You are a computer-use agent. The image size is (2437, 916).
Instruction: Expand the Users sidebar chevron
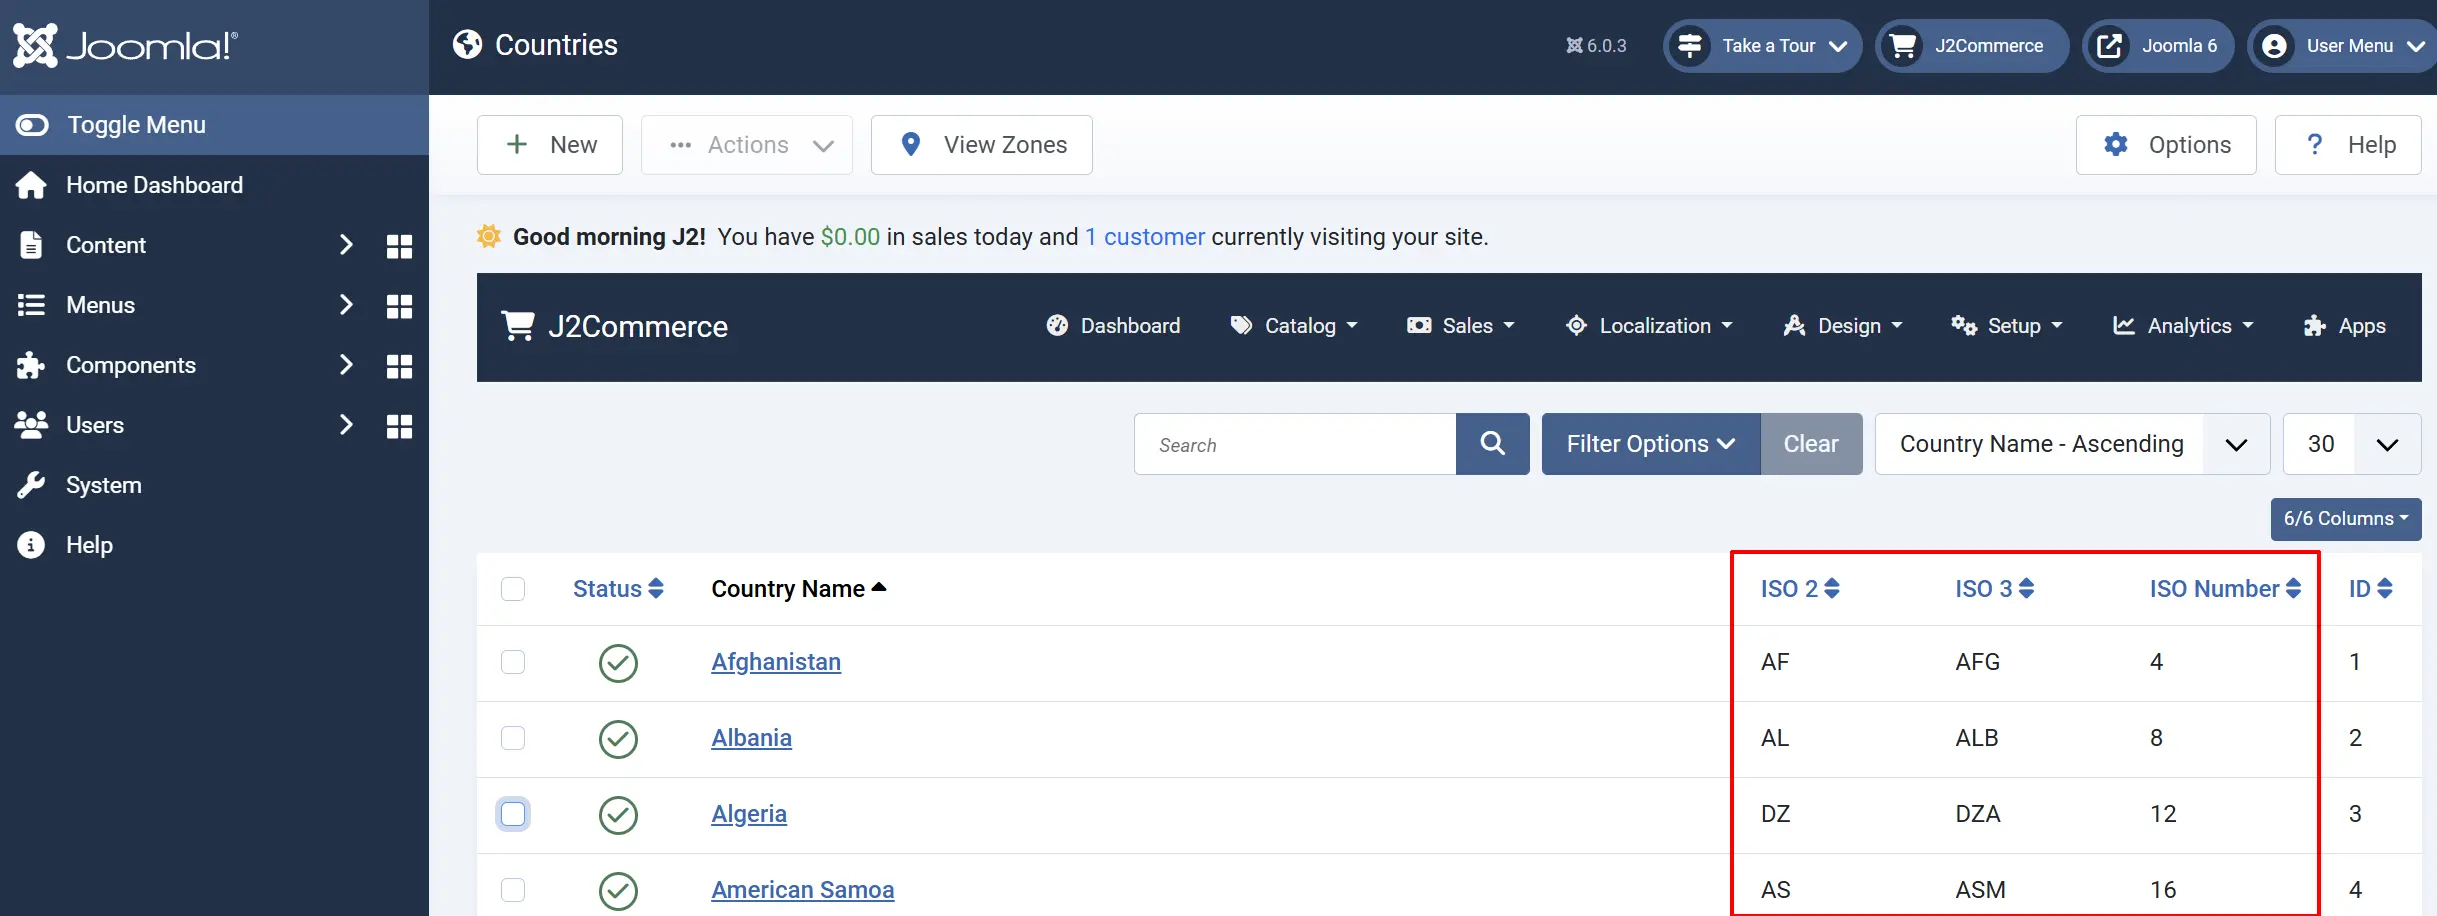(x=346, y=425)
